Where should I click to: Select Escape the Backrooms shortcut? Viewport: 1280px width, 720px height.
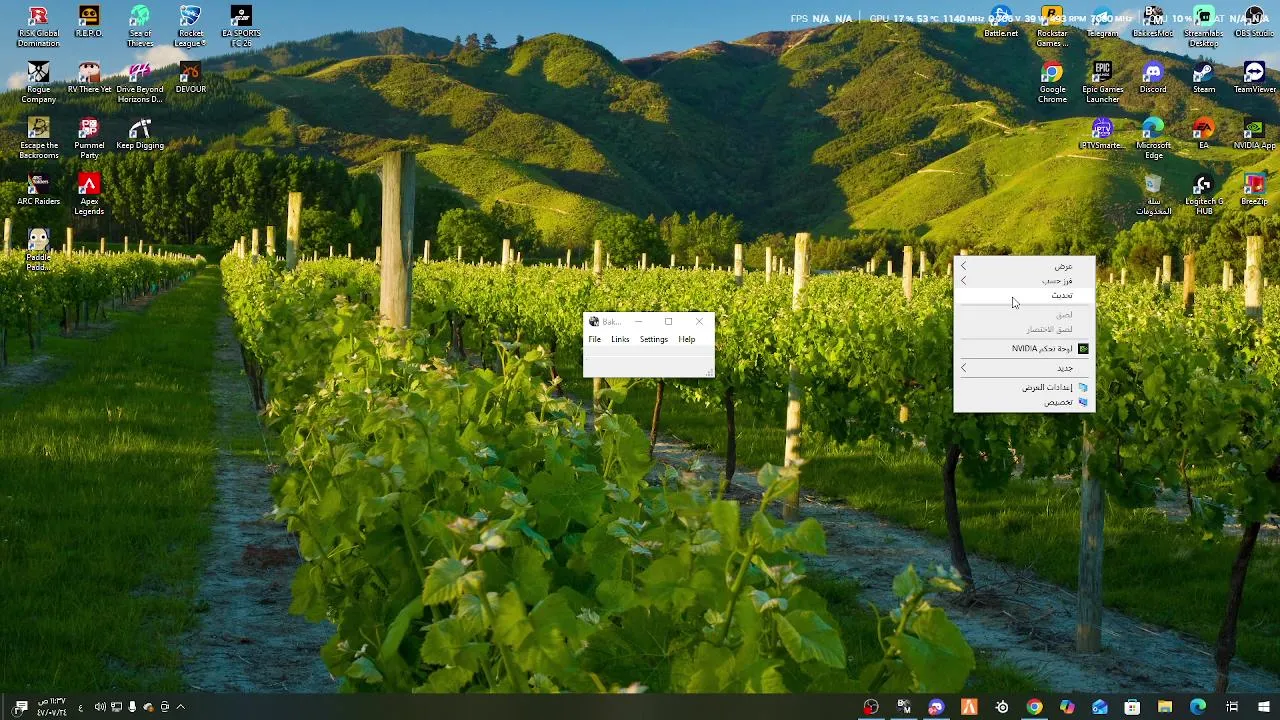[38, 139]
